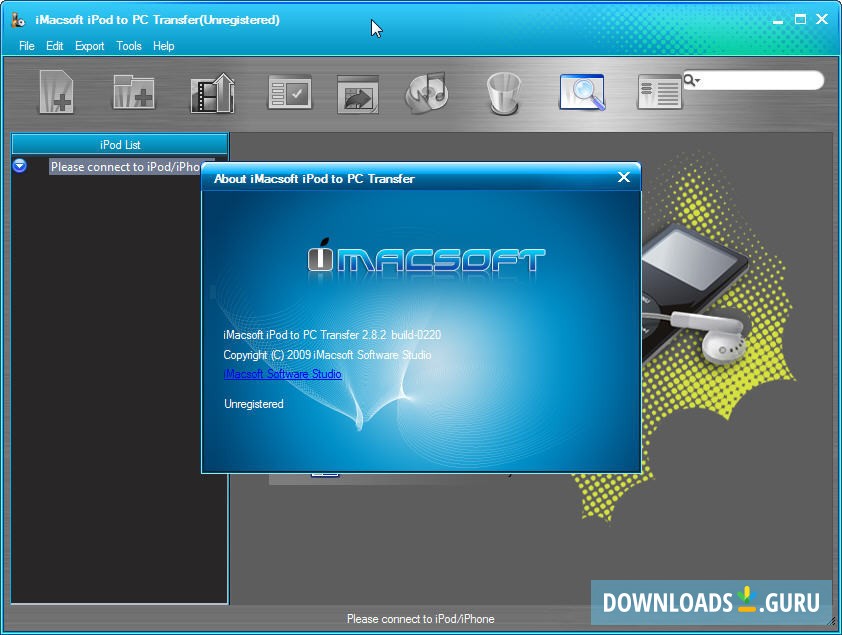Click the iMacsoft logo in About dialog
Viewport: 842px width, 635px height.
(x=426, y=260)
